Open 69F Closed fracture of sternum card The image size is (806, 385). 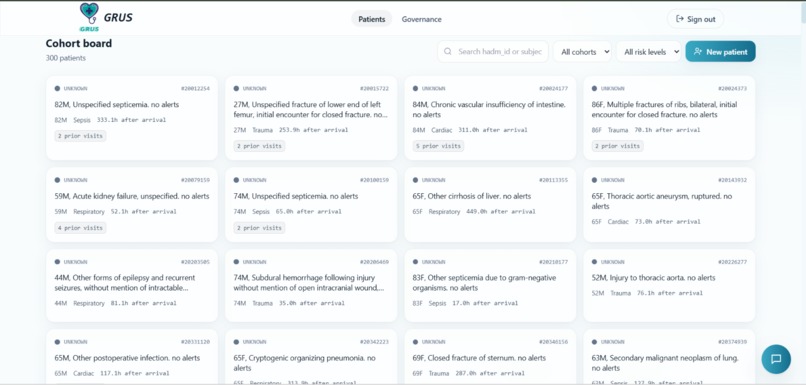click(x=490, y=357)
